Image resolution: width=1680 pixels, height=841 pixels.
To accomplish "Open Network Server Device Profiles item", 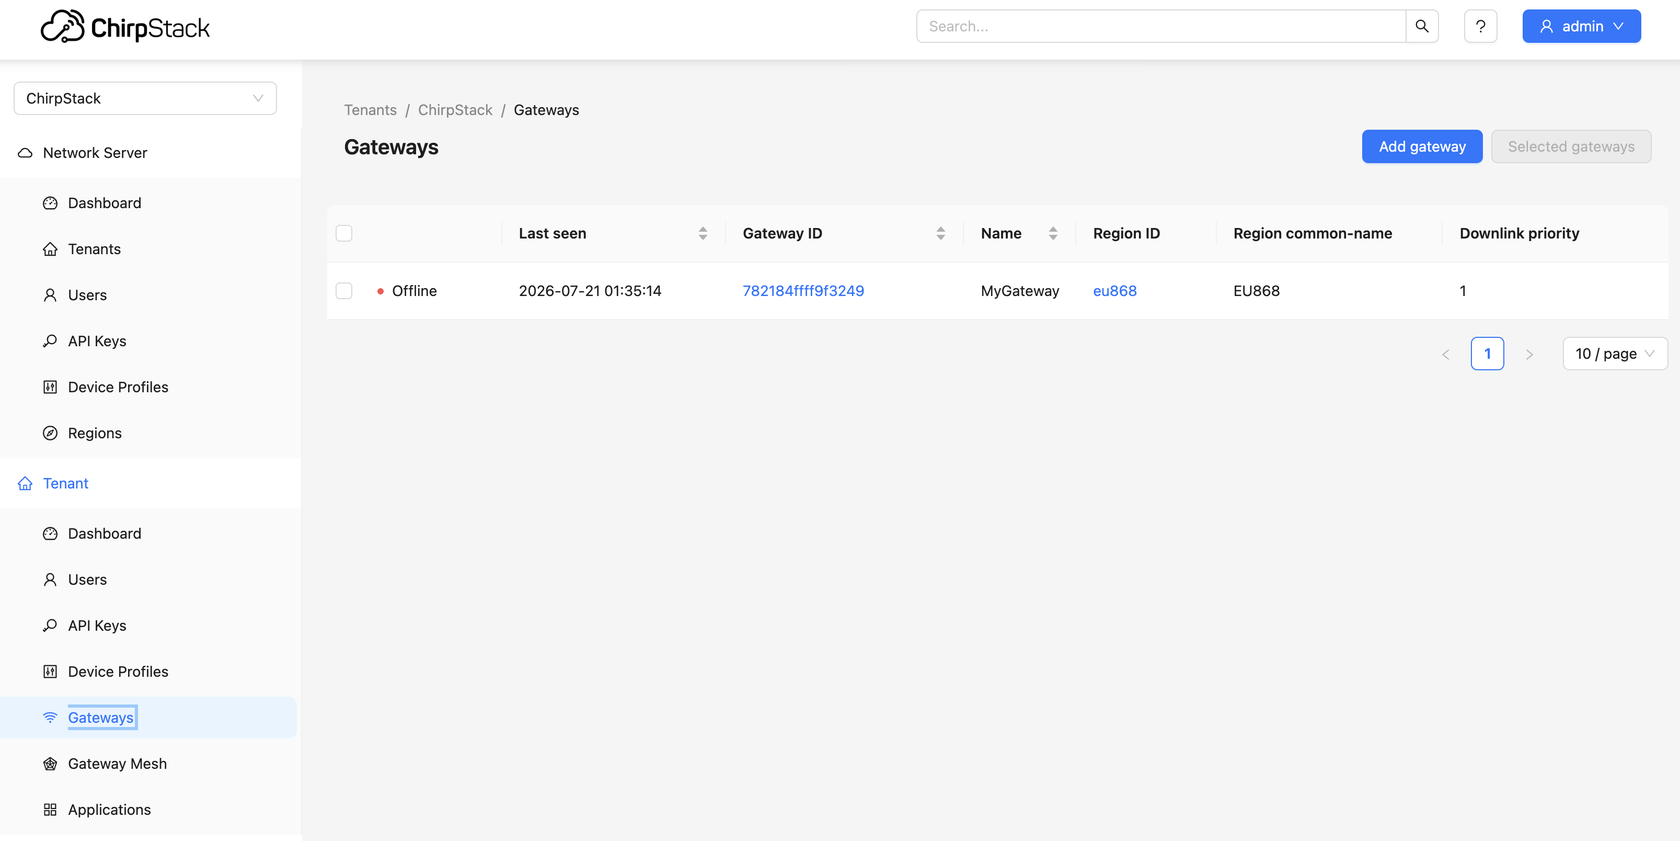I will click(x=150, y=387).
